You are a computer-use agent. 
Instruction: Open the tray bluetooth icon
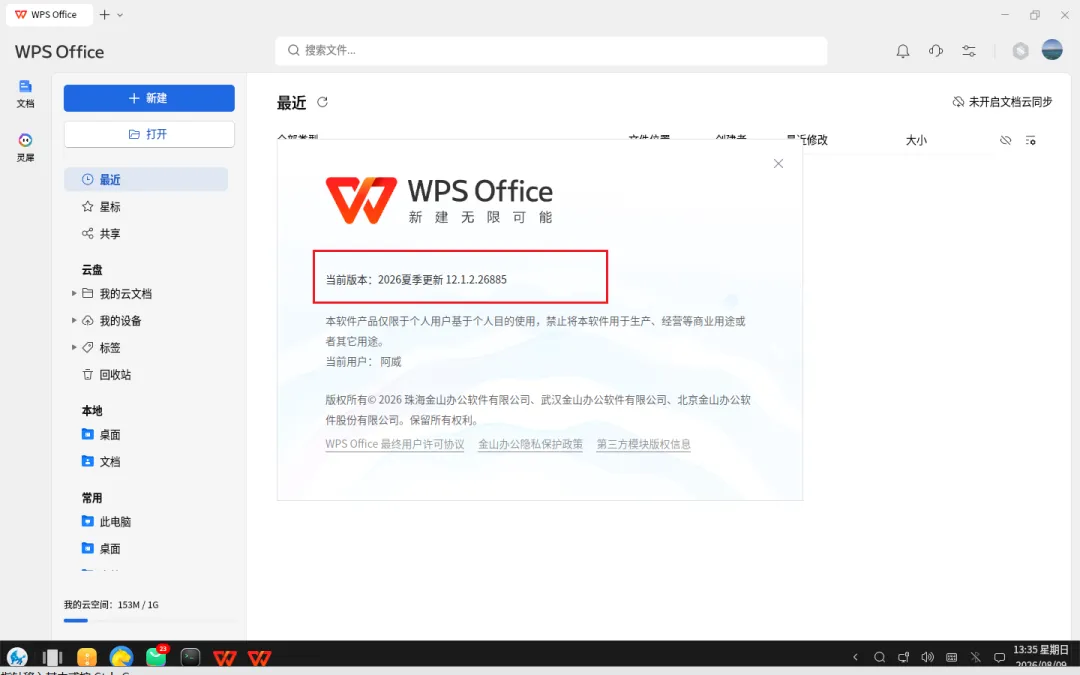975,657
